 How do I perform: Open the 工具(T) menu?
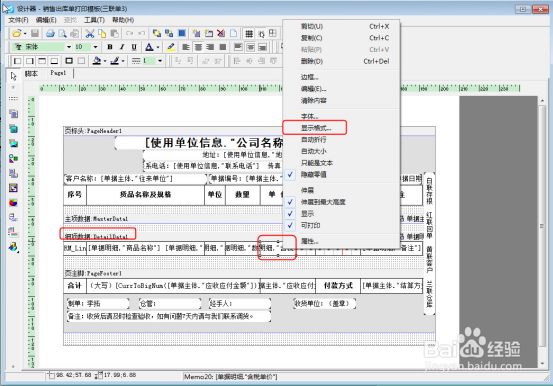[x=94, y=20]
